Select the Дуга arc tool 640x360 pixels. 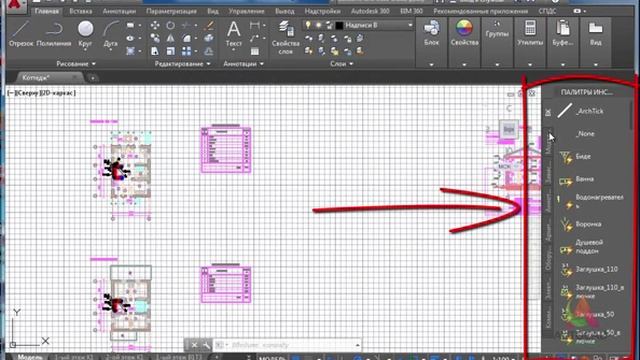click(110, 33)
